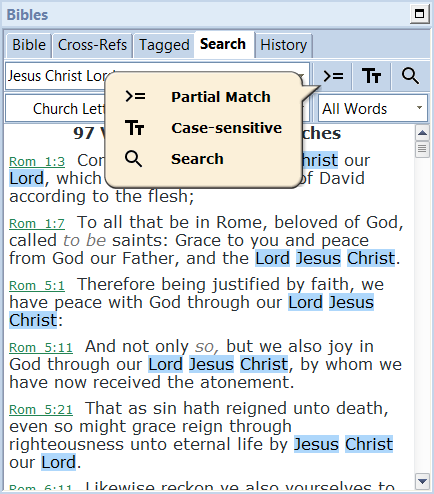The width and height of the screenshot is (434, 494).
Task: Follow the Rom 5:1 reference link
Action: 37,286
